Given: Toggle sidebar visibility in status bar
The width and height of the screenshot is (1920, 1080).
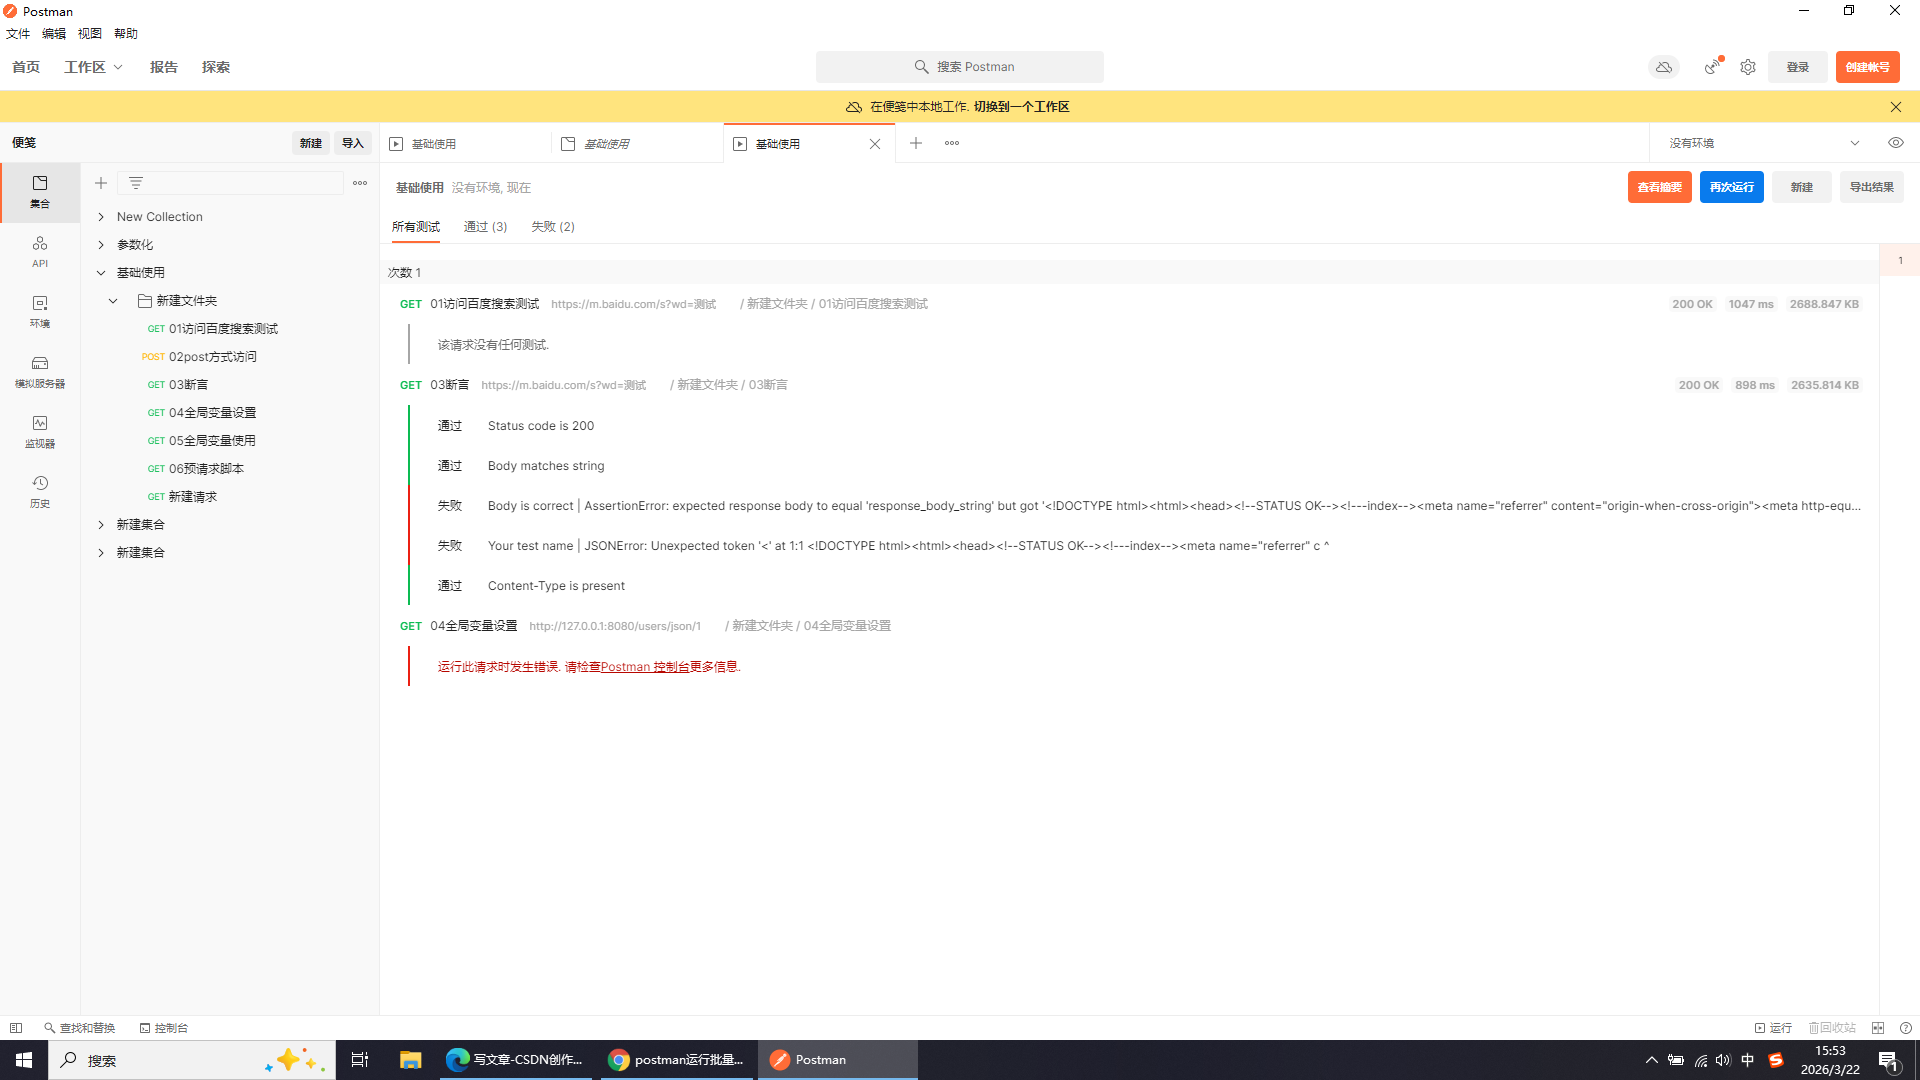Looking at the screenshot, I should pos(16,1028).
